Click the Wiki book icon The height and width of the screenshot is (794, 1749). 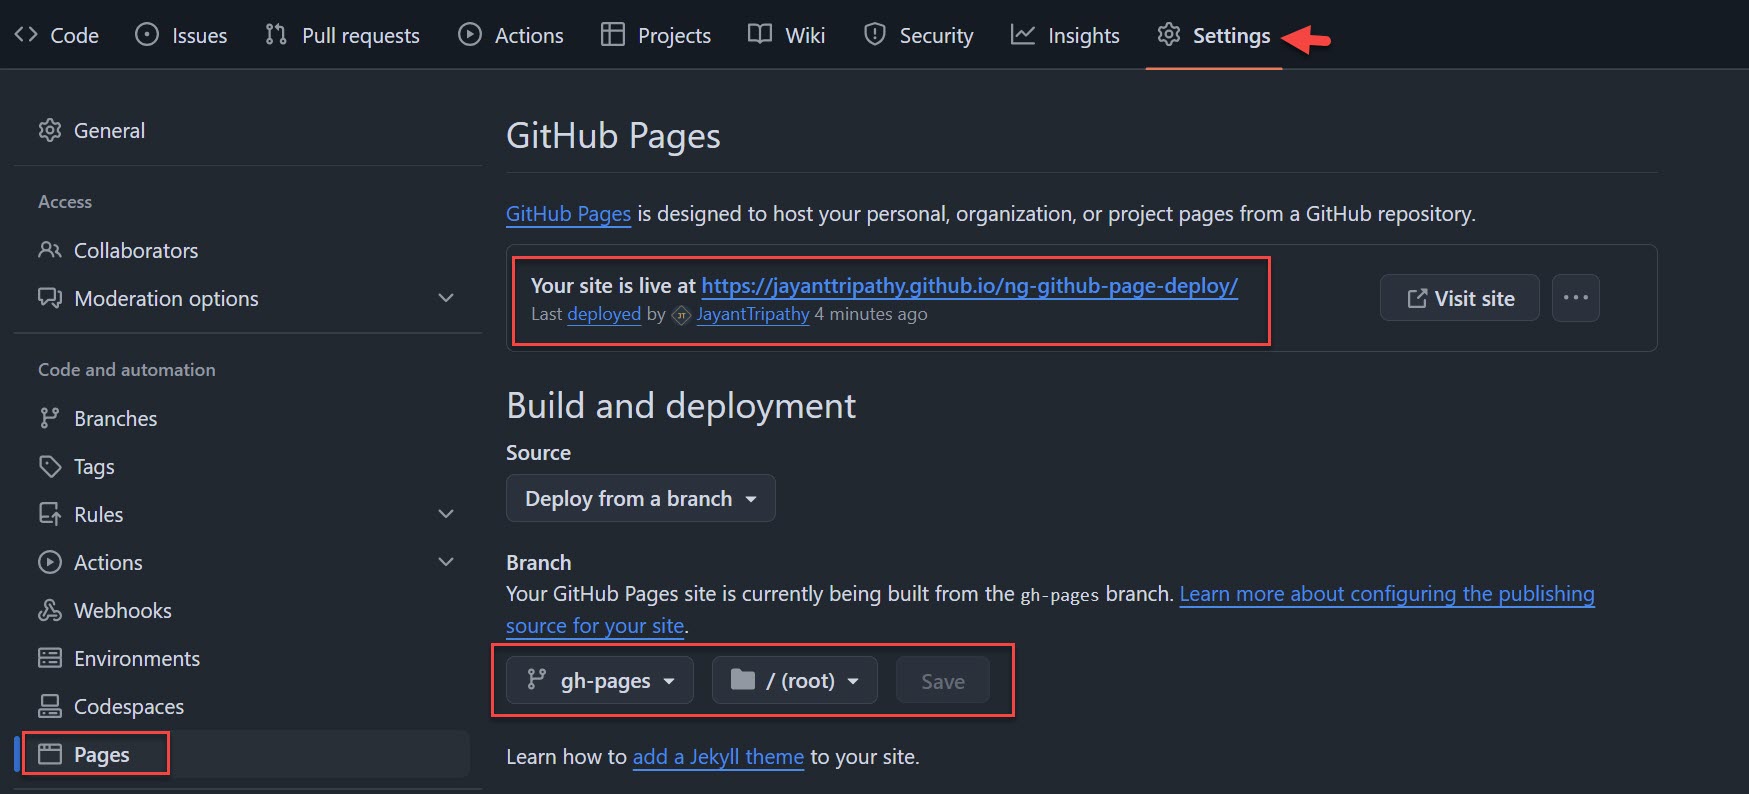click(760, 35)
